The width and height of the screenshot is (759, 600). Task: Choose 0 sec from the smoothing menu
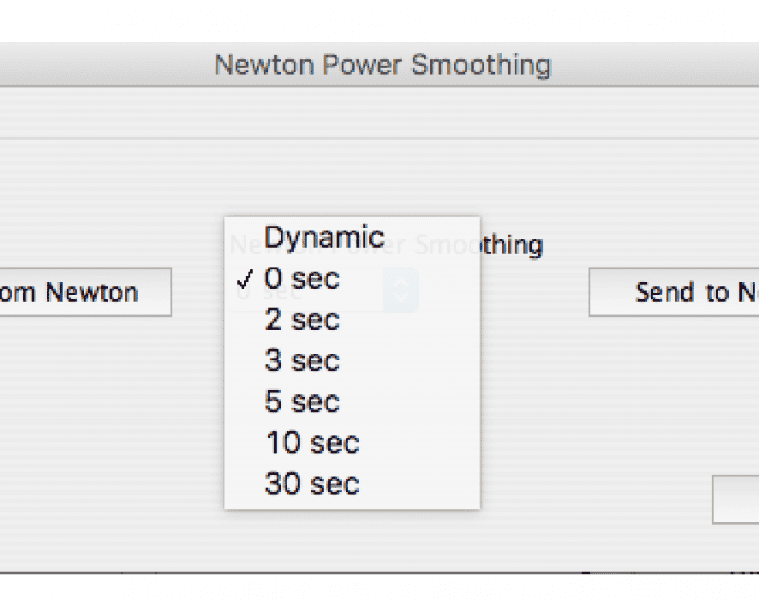302,279
